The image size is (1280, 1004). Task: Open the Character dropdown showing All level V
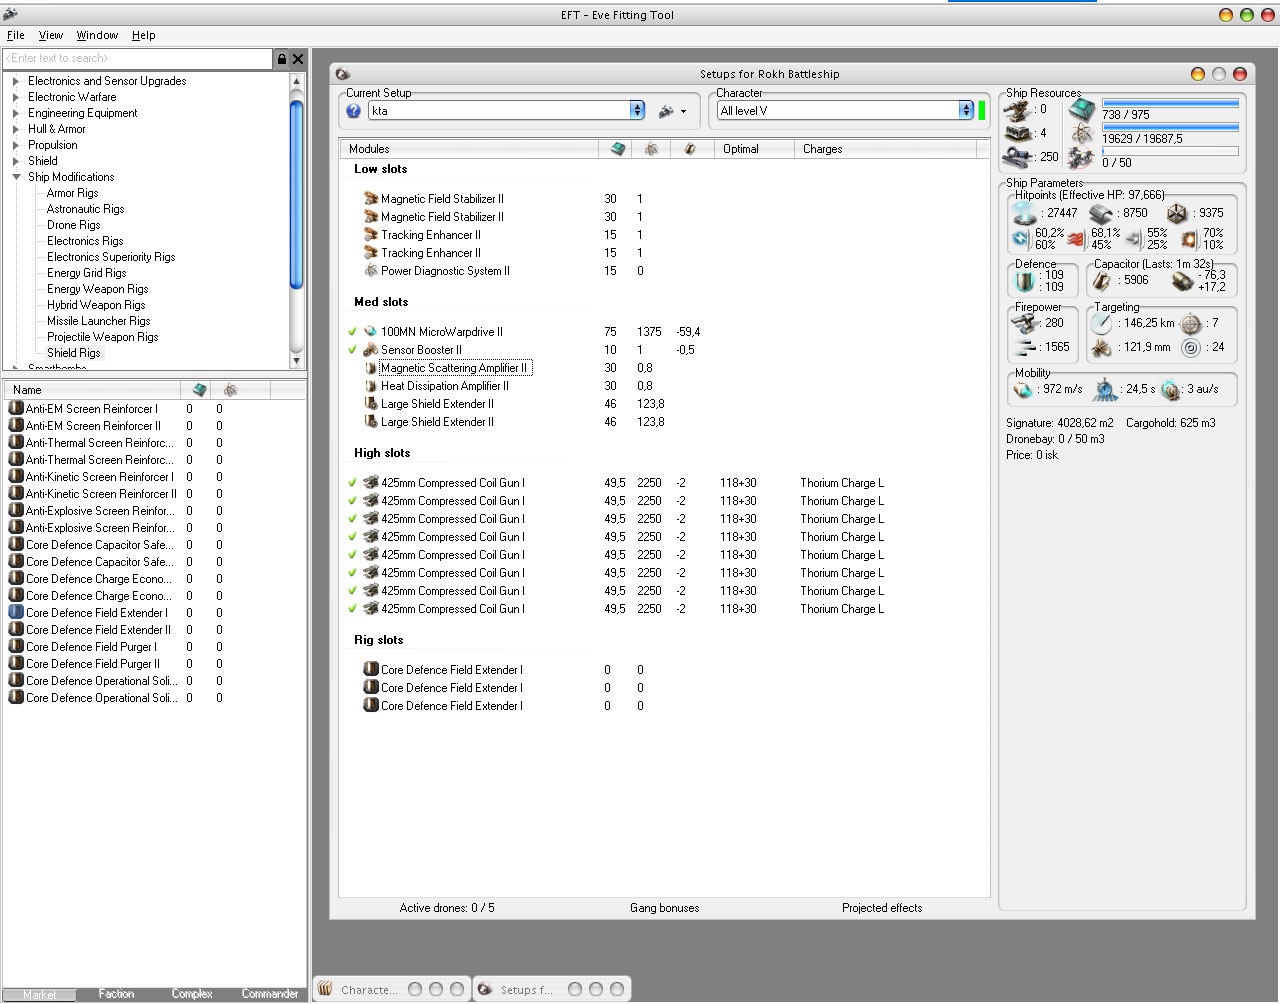tap(965, 111)
